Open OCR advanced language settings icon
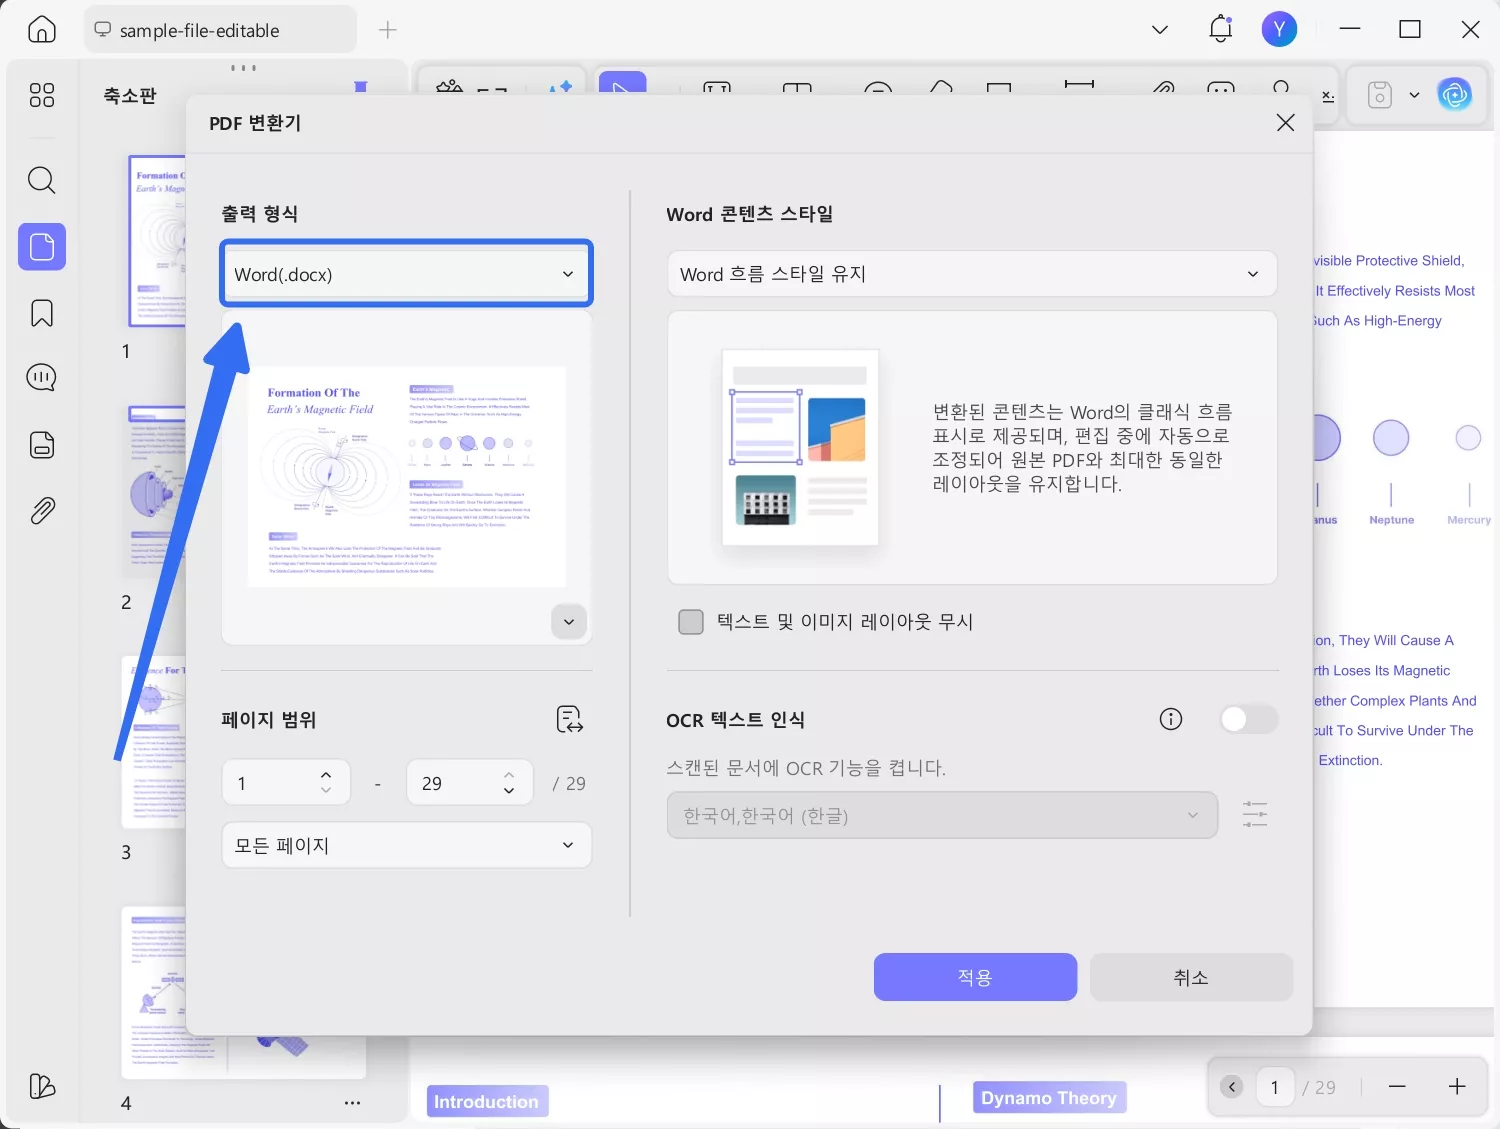 coord(1255,815)
